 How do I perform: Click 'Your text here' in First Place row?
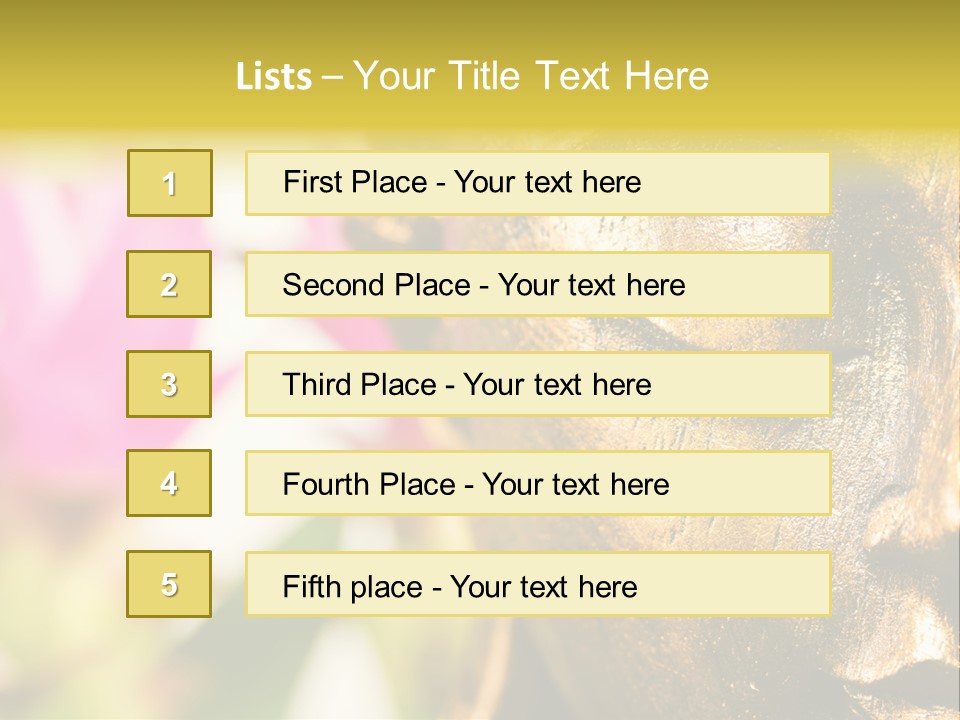point(547,182)
